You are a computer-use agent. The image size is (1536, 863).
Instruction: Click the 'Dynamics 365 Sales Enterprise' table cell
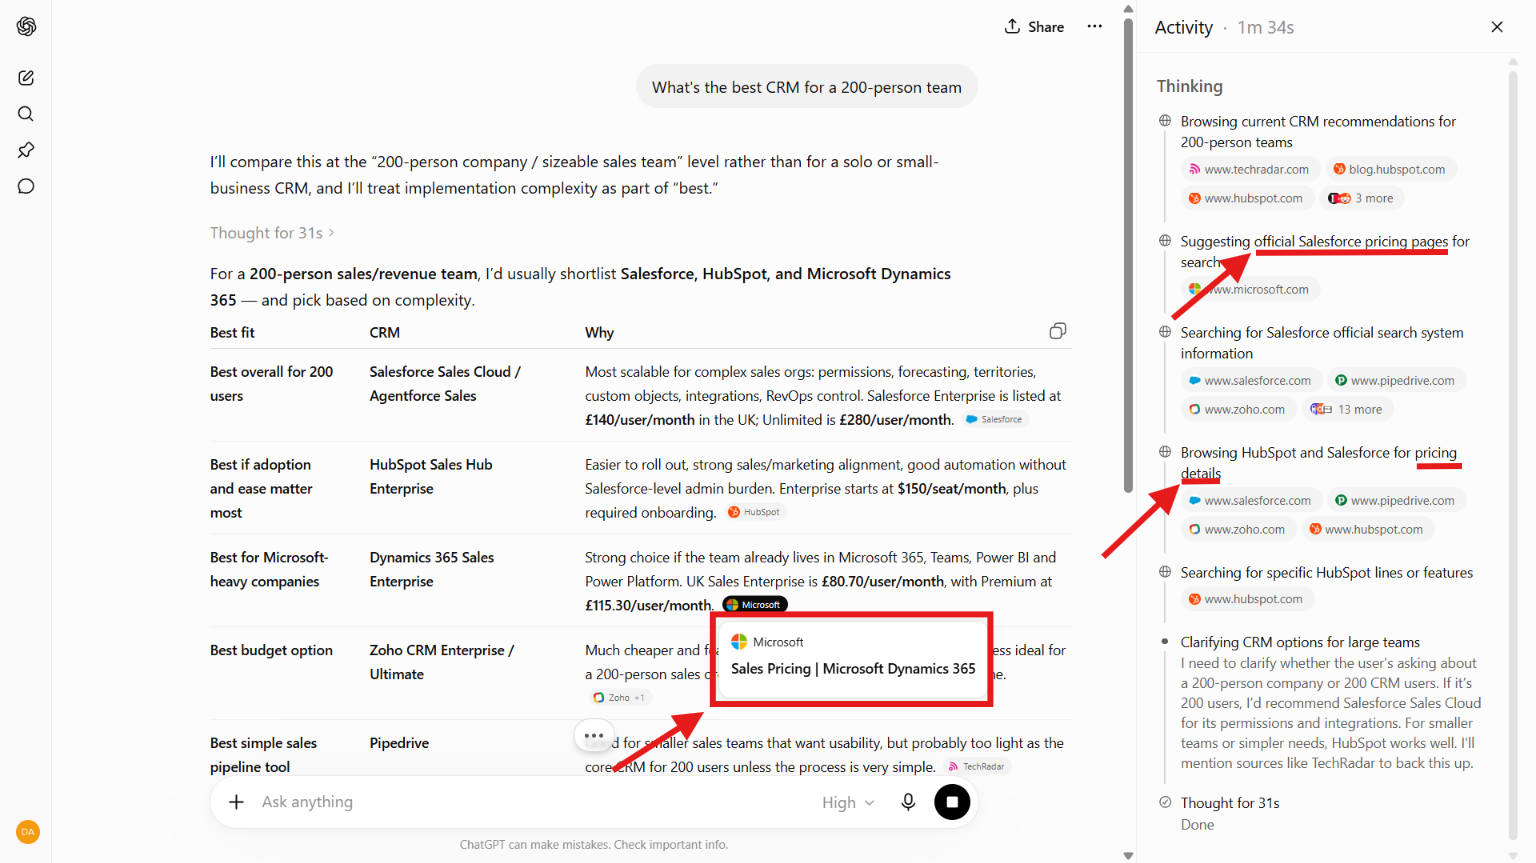[x=432, y=570]
